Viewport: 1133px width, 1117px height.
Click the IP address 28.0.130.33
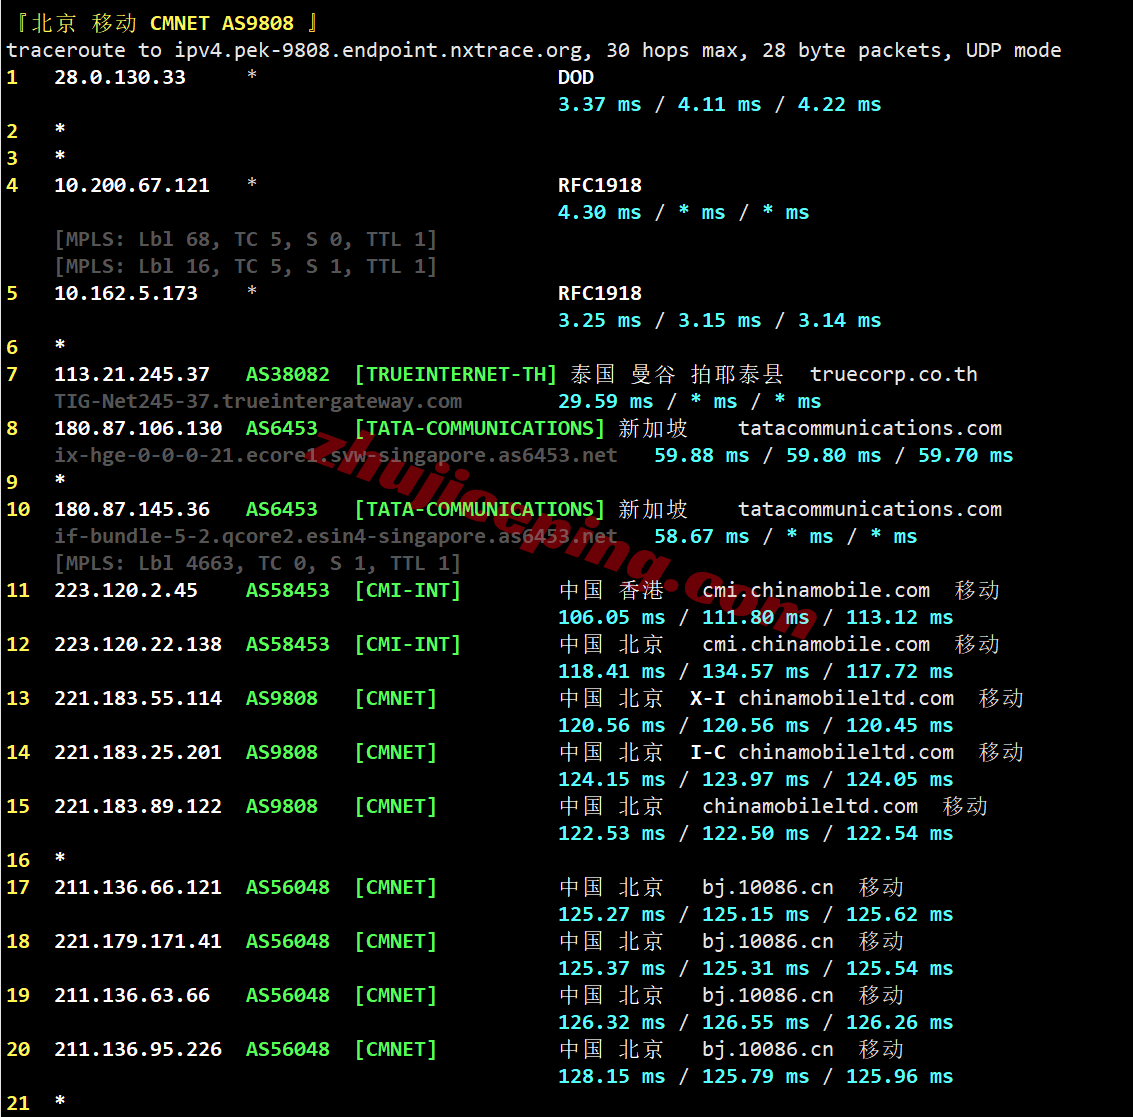click(x=120, y=77)
